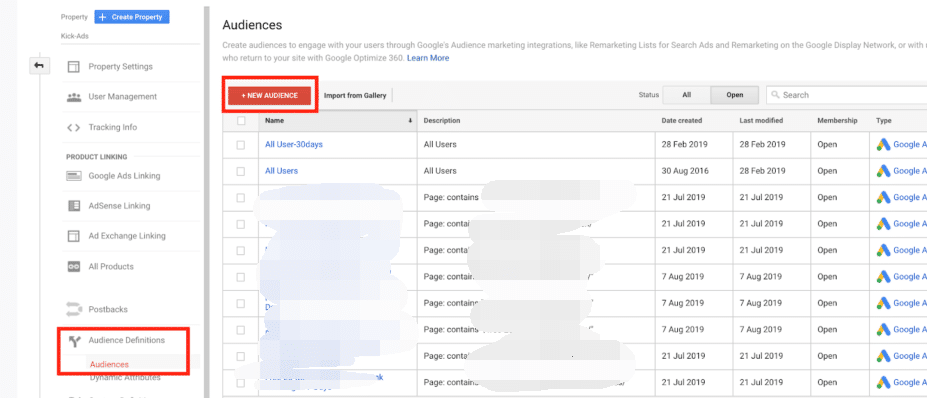927x398 pixels.
Task: Open the Learn More link
Action: 428,58
